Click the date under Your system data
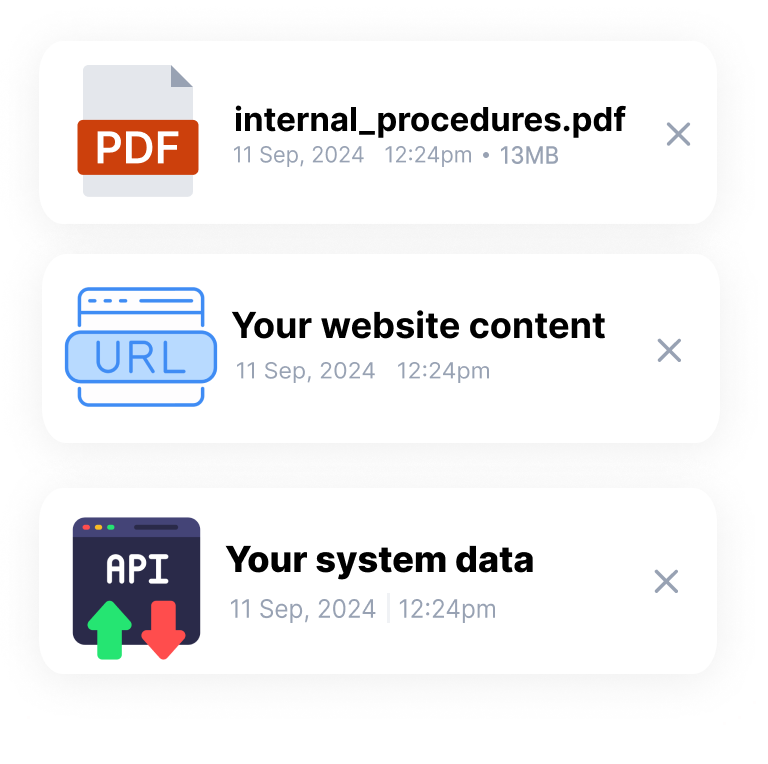This screenshot has width=768, height=764. pyautogui.click(x=303, y=609)
